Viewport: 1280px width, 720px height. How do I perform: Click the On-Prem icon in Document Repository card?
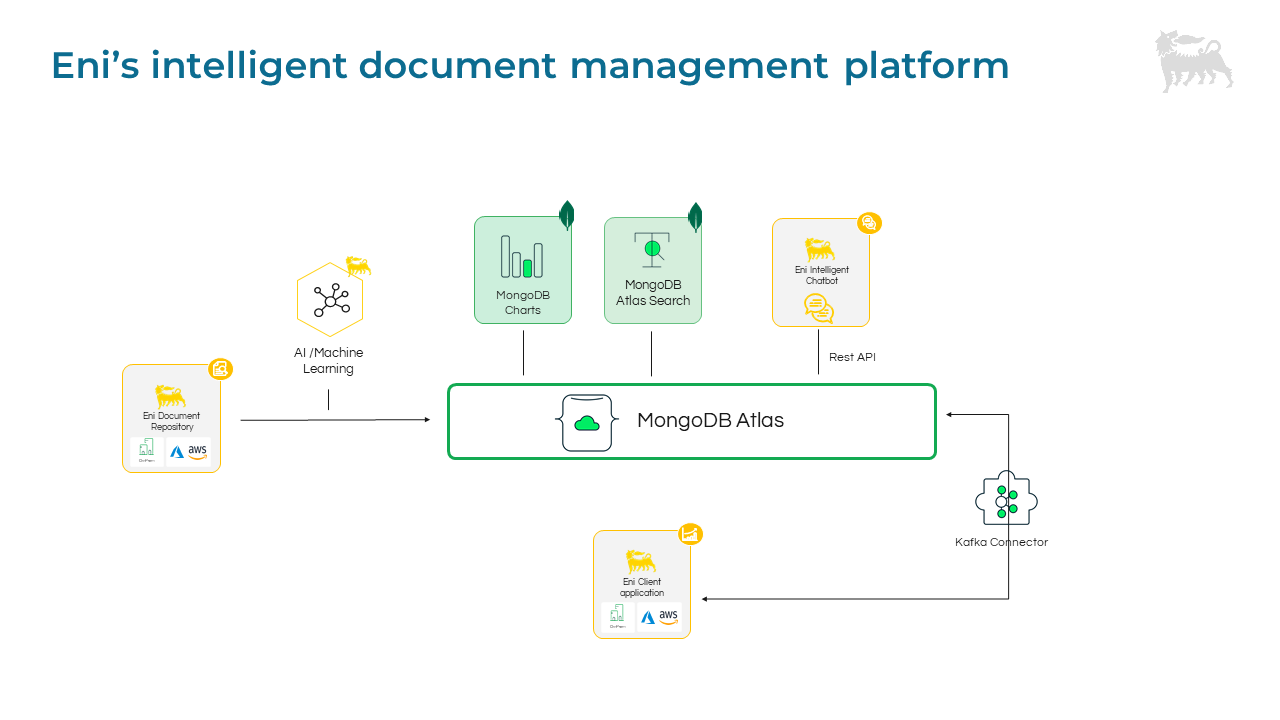[146, 451]
